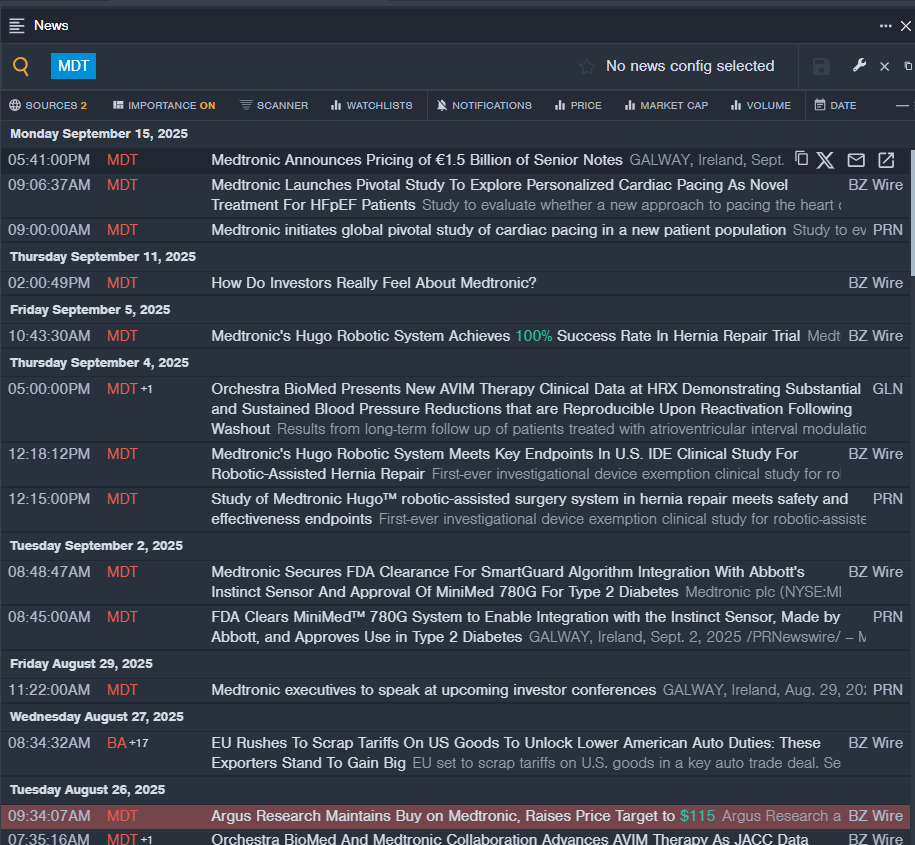Email the Senior Notes story via envelope icon
The height and width of the screenshot is (845, 915).
click(x=856, y=160)
